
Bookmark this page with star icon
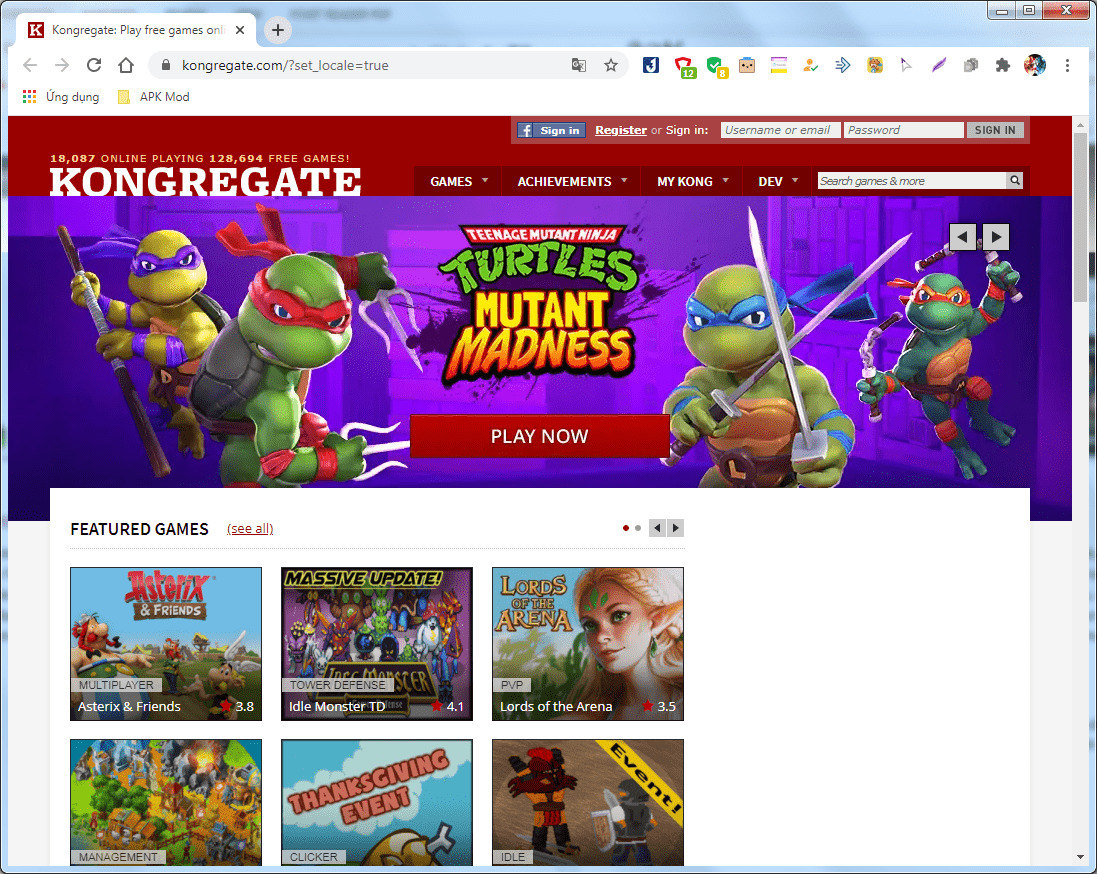pos(611,65)
